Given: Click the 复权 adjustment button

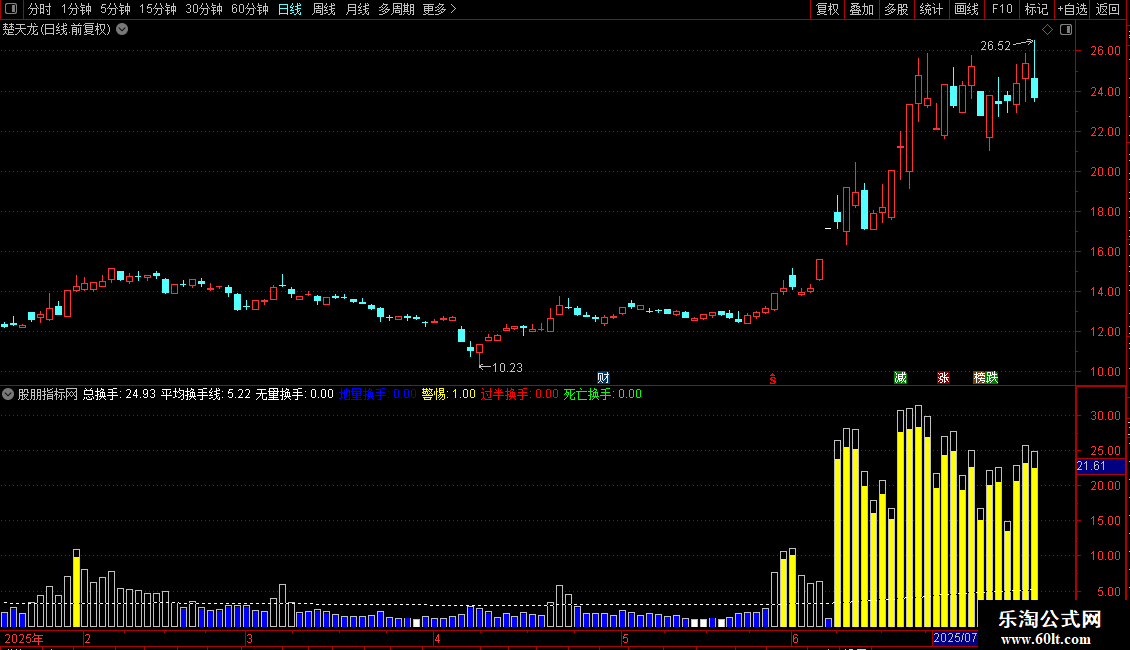Looking at the screenshot, I should 827,9.
